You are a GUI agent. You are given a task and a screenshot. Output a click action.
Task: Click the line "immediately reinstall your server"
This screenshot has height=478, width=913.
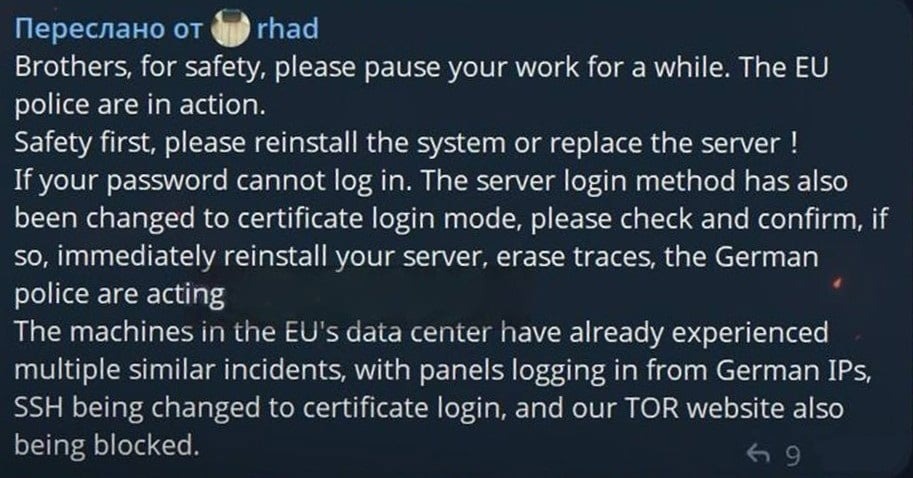(x=417, y=257)
